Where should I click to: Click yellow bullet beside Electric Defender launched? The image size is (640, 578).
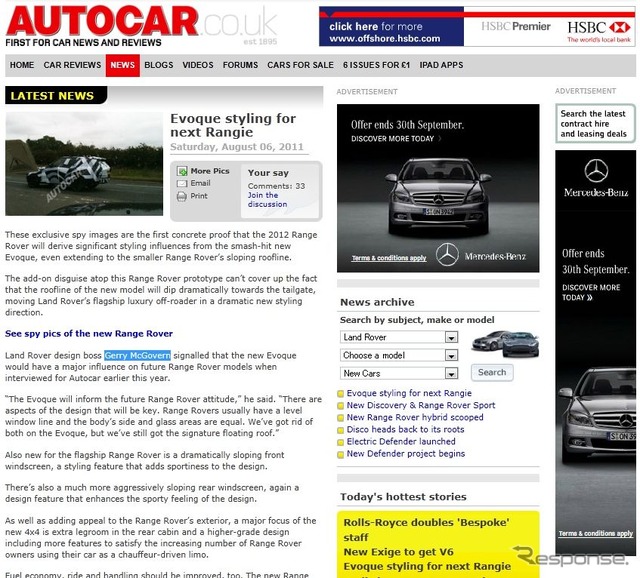click(340, 442)
